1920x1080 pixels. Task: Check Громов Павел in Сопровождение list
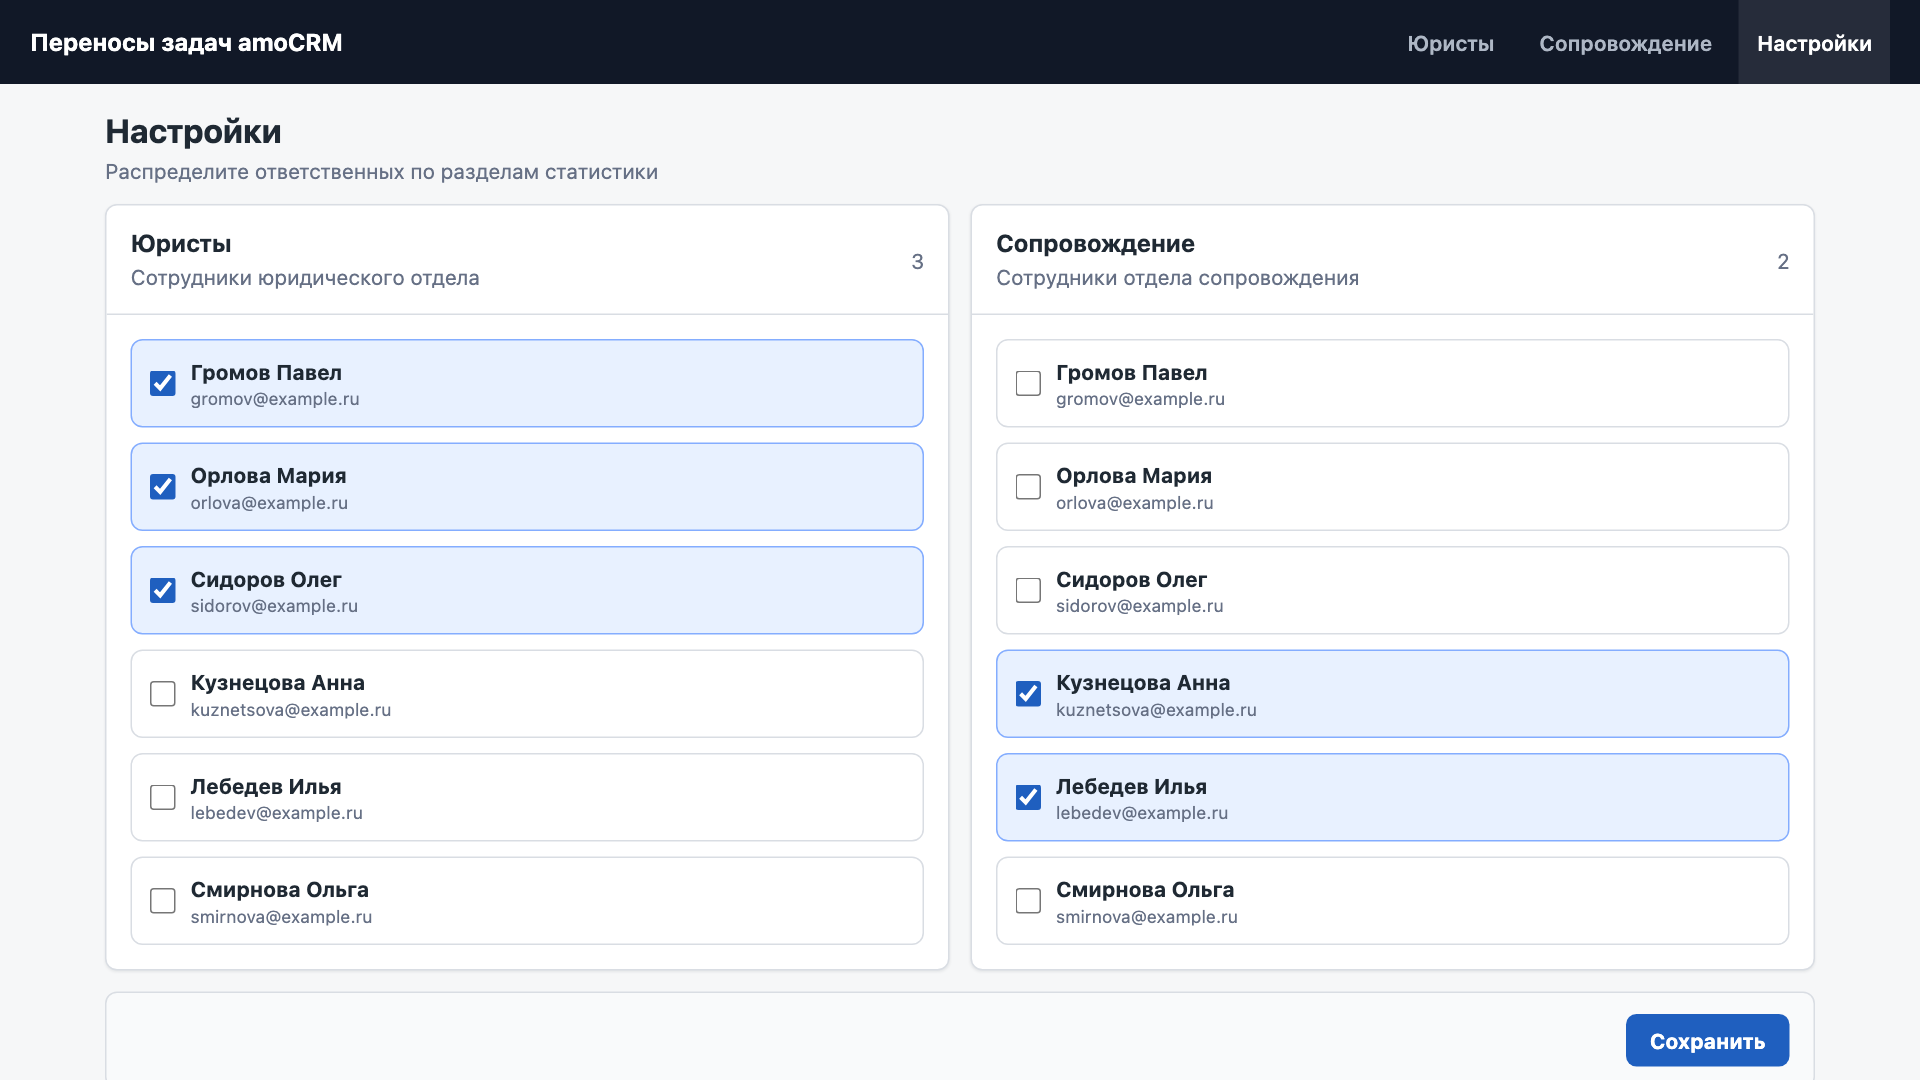pyautogui.click(x=1028, y=383)
